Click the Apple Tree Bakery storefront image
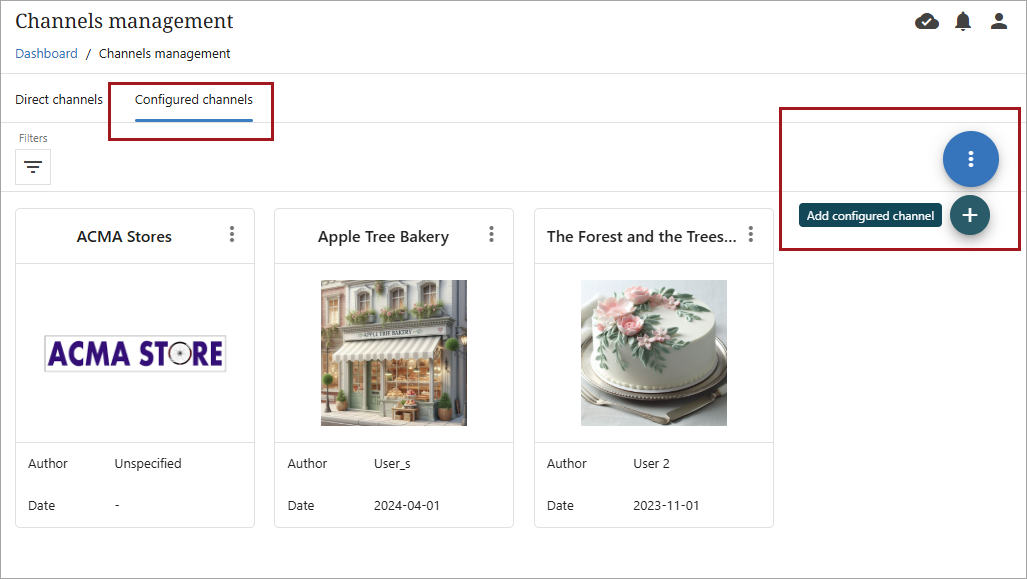Image resolution: width=1027 pixels, height=579 pixels. coord(394,353)
